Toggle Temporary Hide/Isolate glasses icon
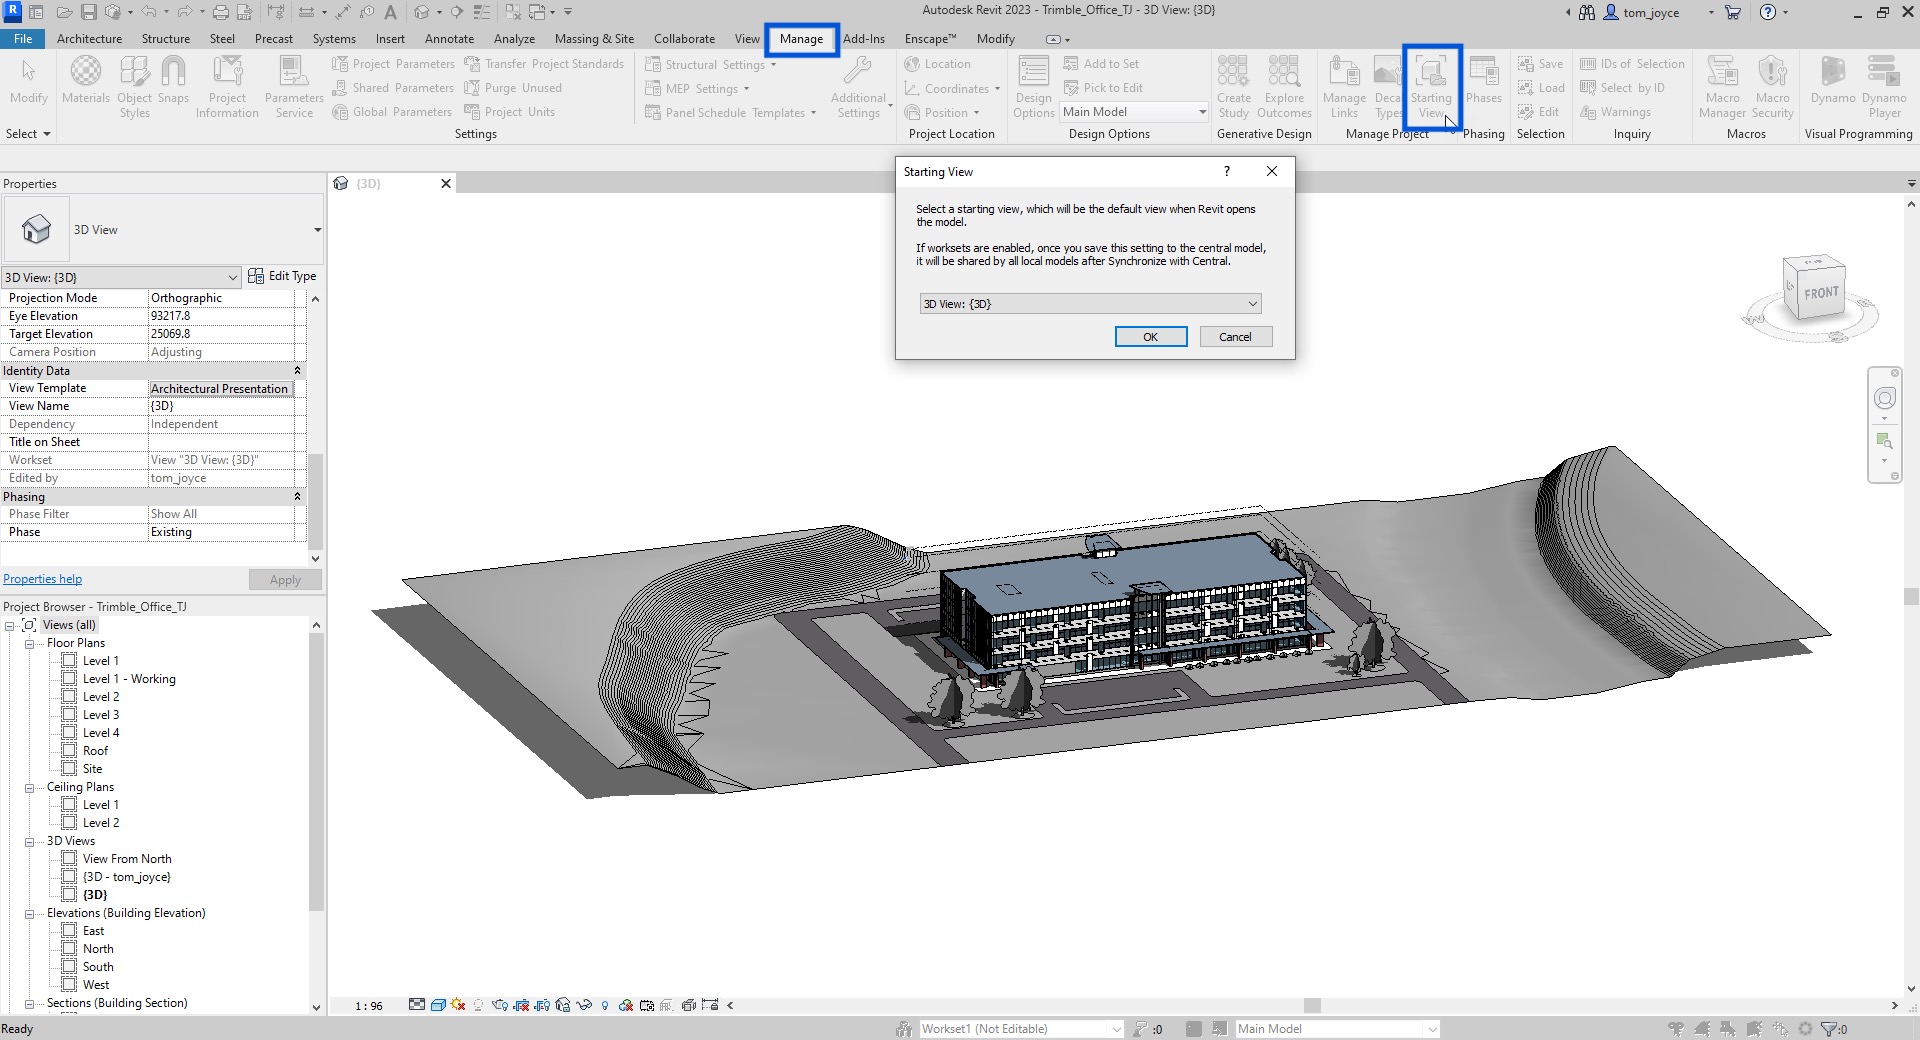Screen dimensions: 1920x1040 coord(584,1005)
